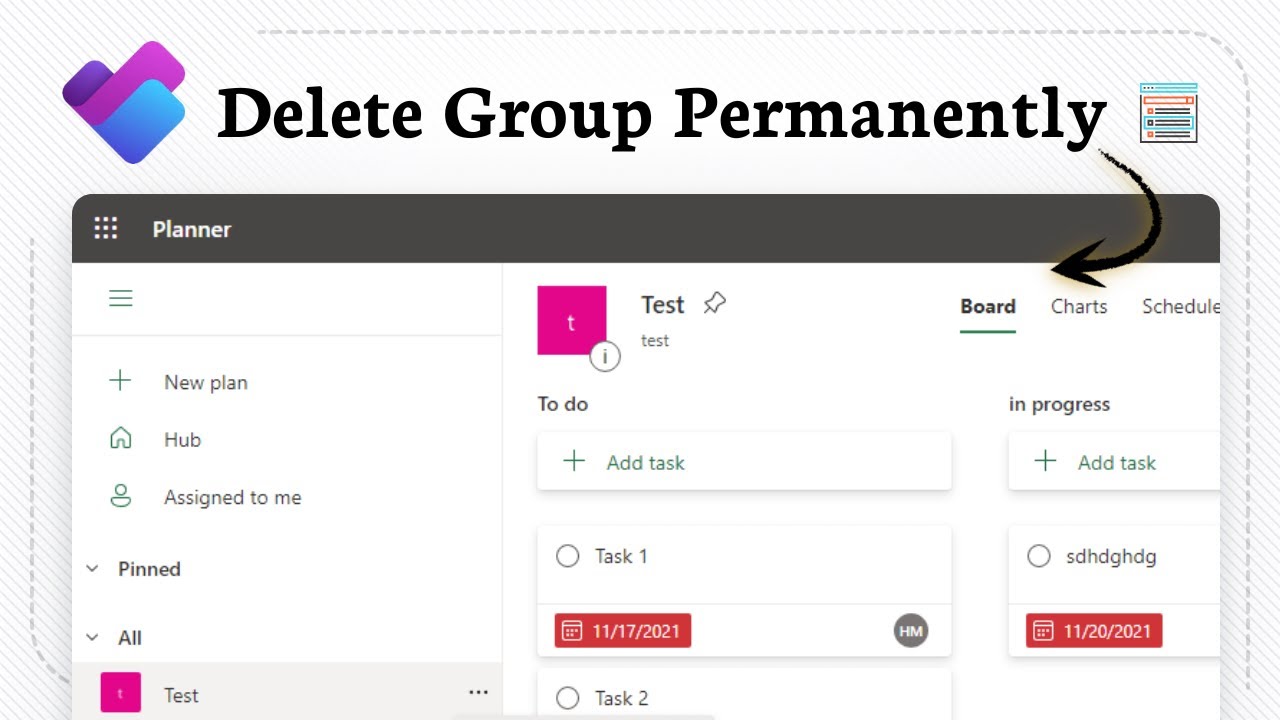Click the calendar icon on 11/17/2021 date
1280x720 pixels.
click(572, 631)
